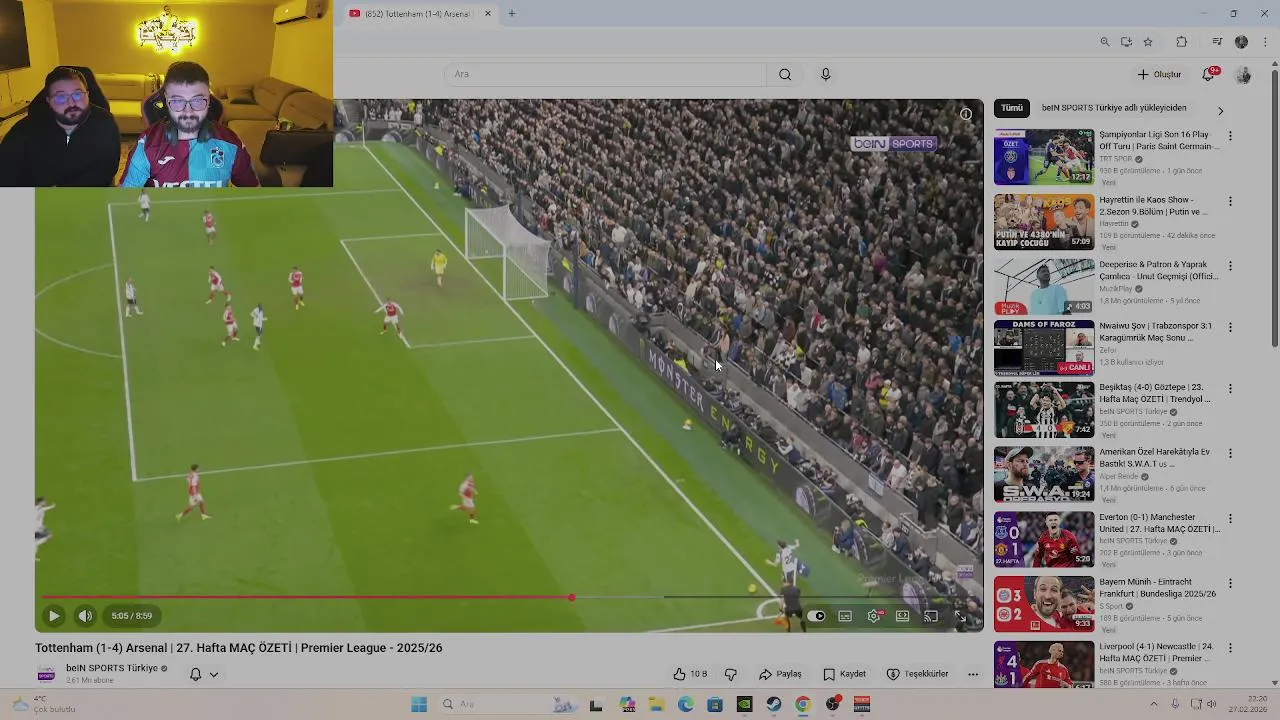Open File Explorer from the taskbar

(656, 705)
